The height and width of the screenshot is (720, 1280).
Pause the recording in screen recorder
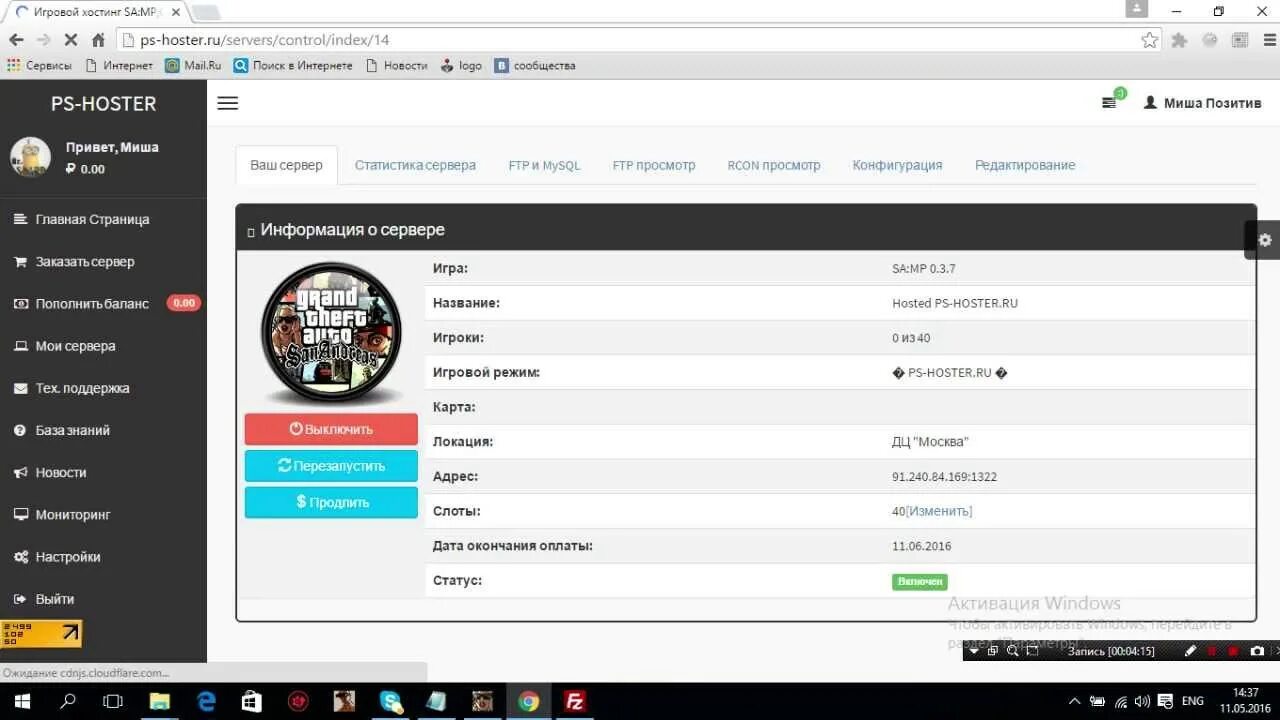click(x=1212, y=651)
